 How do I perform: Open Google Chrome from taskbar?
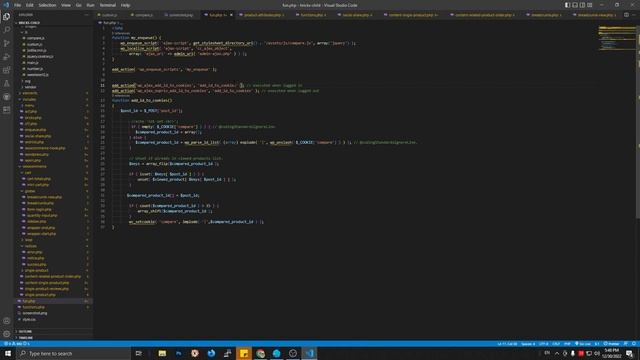point(260,353)
